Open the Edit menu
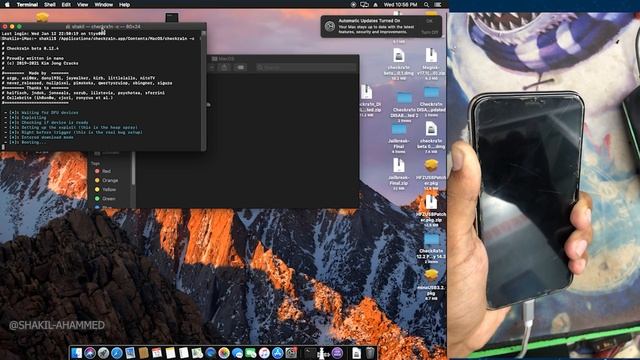The height and width of the screenshot is (360, 640). [66, 4]
